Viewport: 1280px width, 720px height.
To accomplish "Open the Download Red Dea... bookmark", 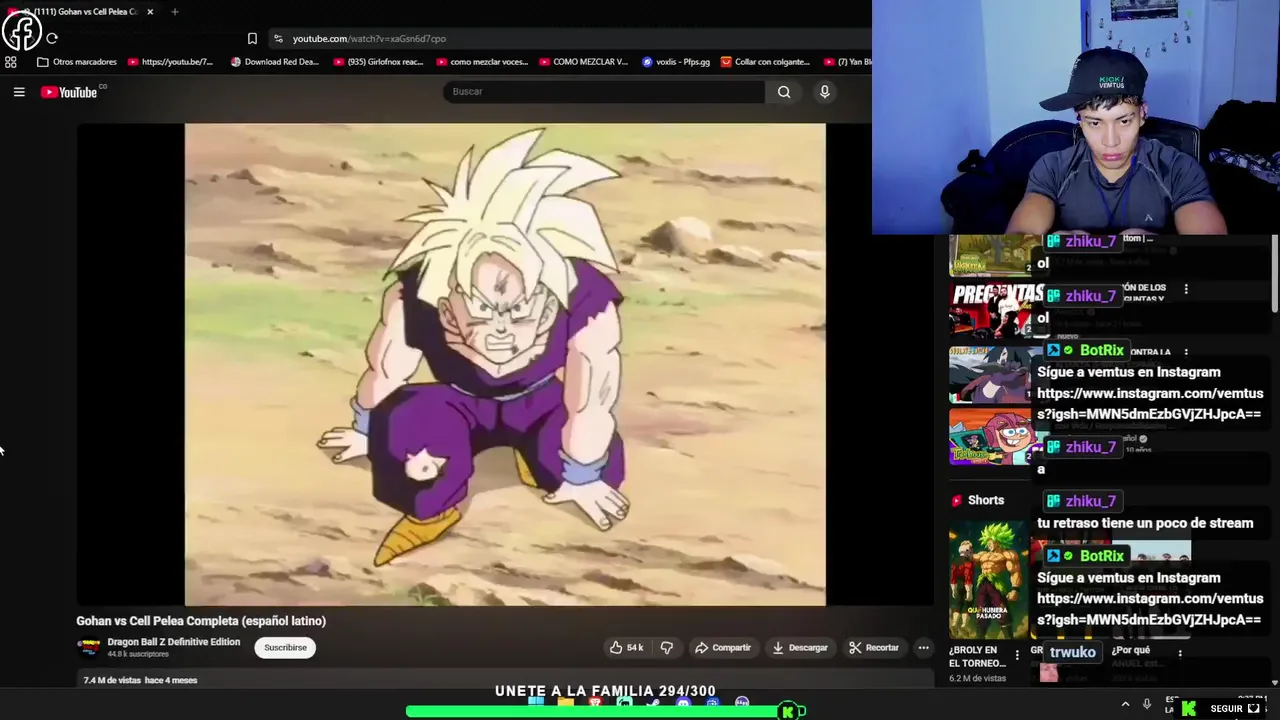I will click(275, 62).
